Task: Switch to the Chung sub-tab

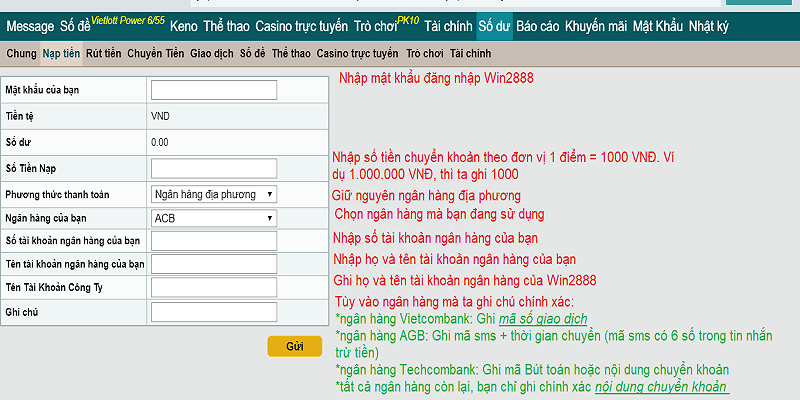Action: [21, 54]
